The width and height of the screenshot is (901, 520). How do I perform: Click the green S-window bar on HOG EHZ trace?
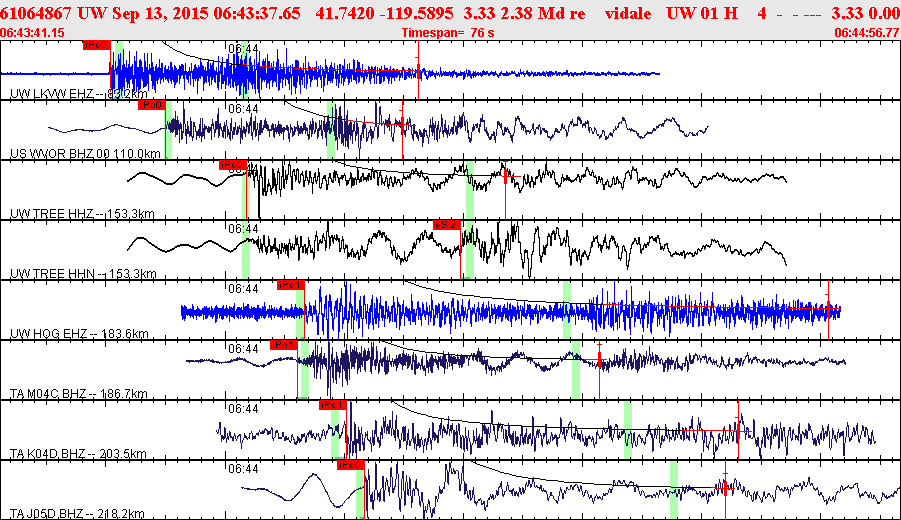pyautogui.click(x=567, y=310)
